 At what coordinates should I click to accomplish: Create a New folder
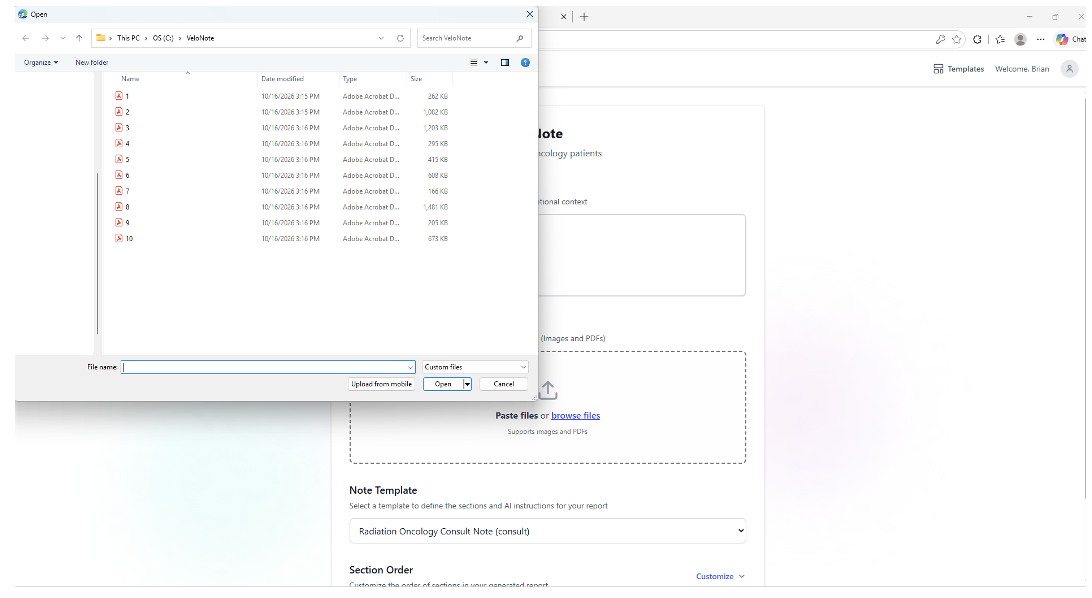click(x=91, y=63)
